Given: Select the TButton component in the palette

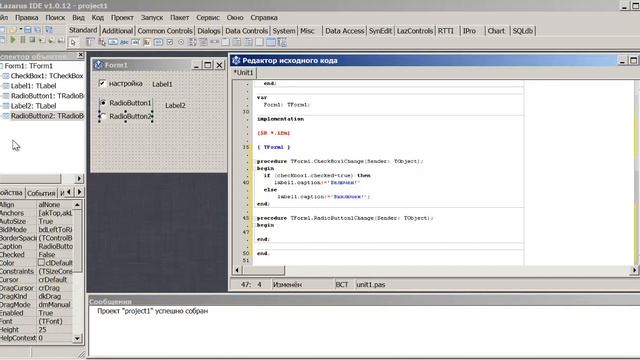Looking at the screenshot, I should [x=113, y=42].
